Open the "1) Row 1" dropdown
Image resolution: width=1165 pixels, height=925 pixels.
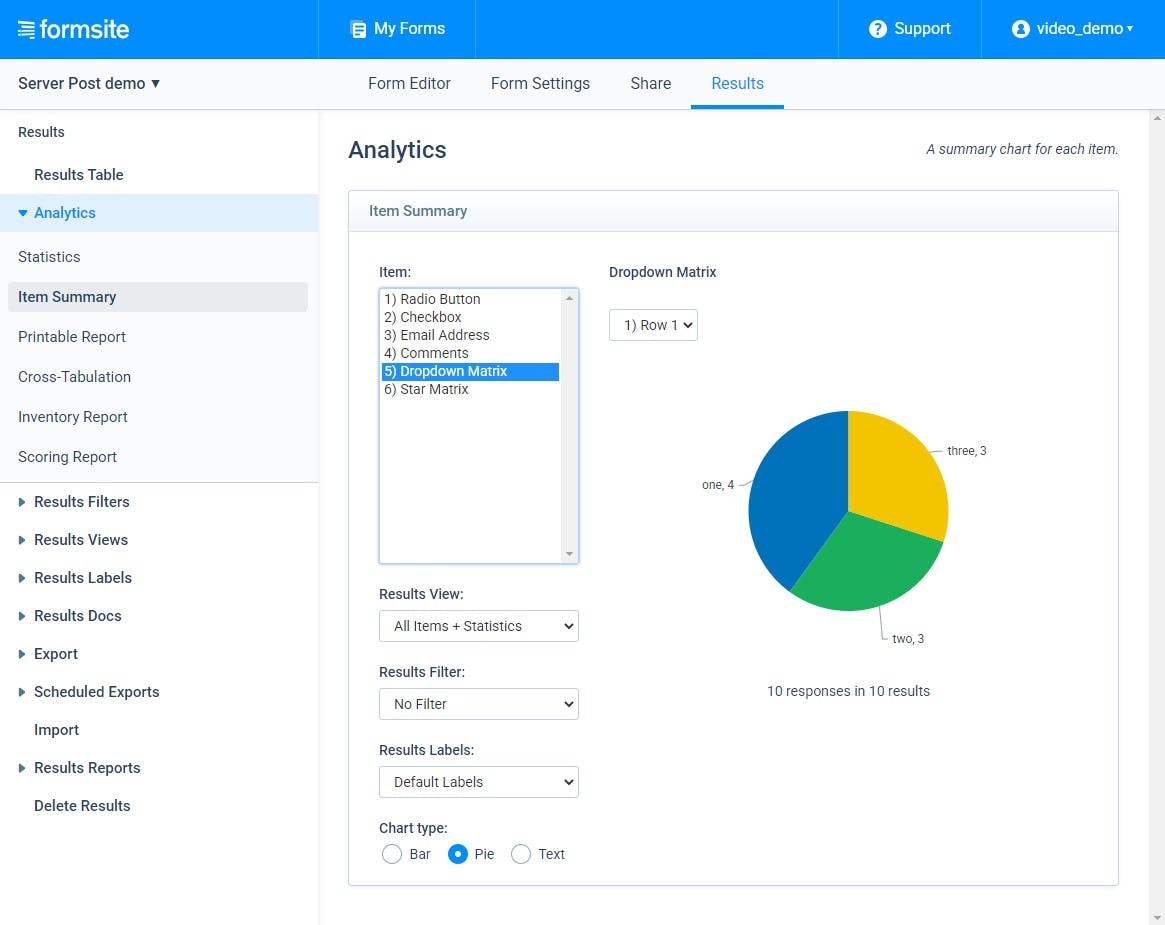point(653,324)
